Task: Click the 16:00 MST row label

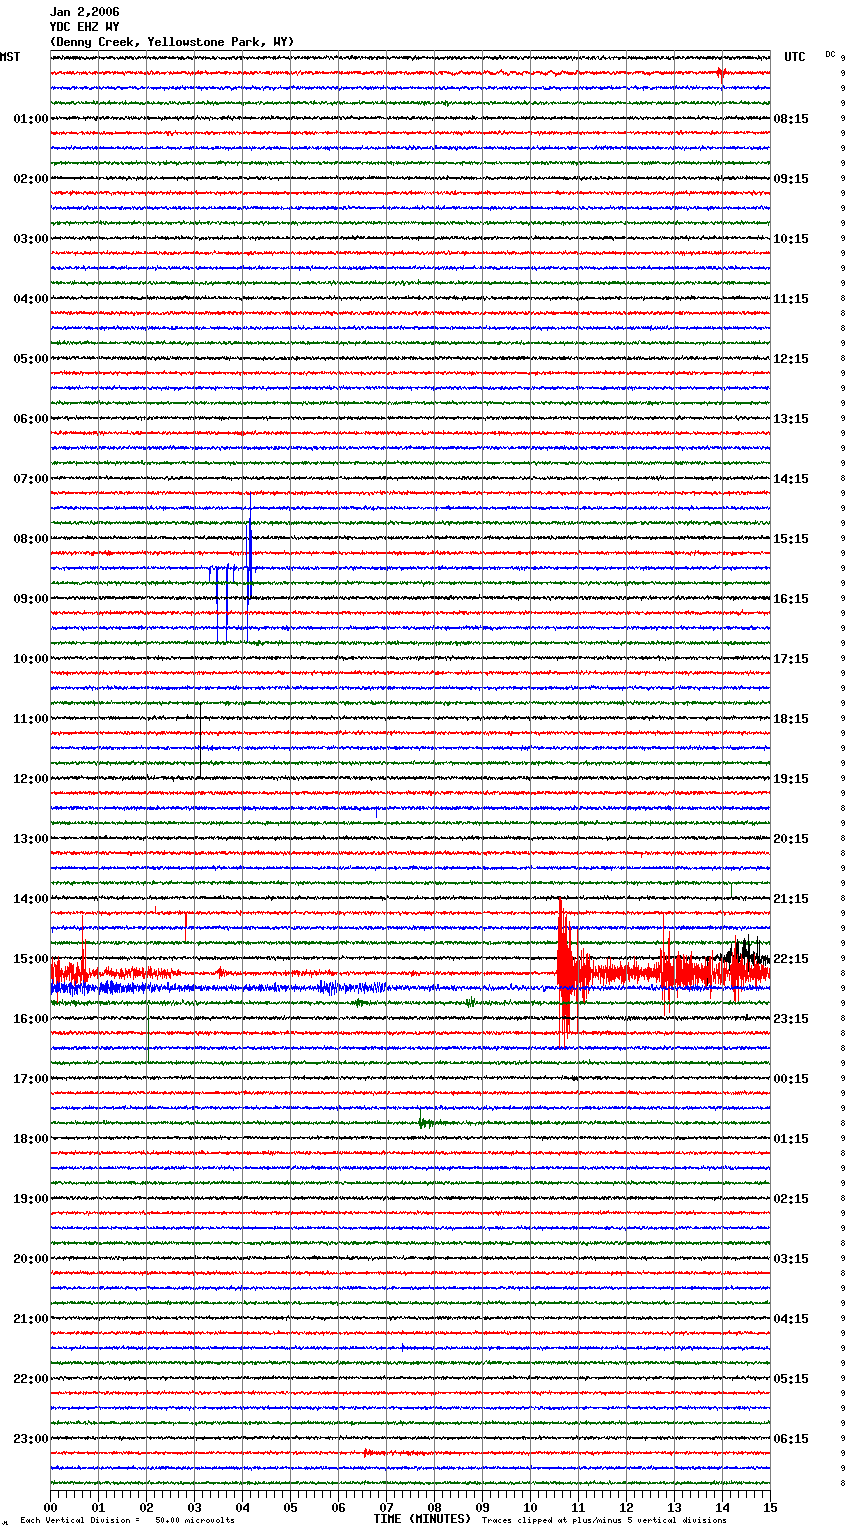Action: click(30, 1019)
